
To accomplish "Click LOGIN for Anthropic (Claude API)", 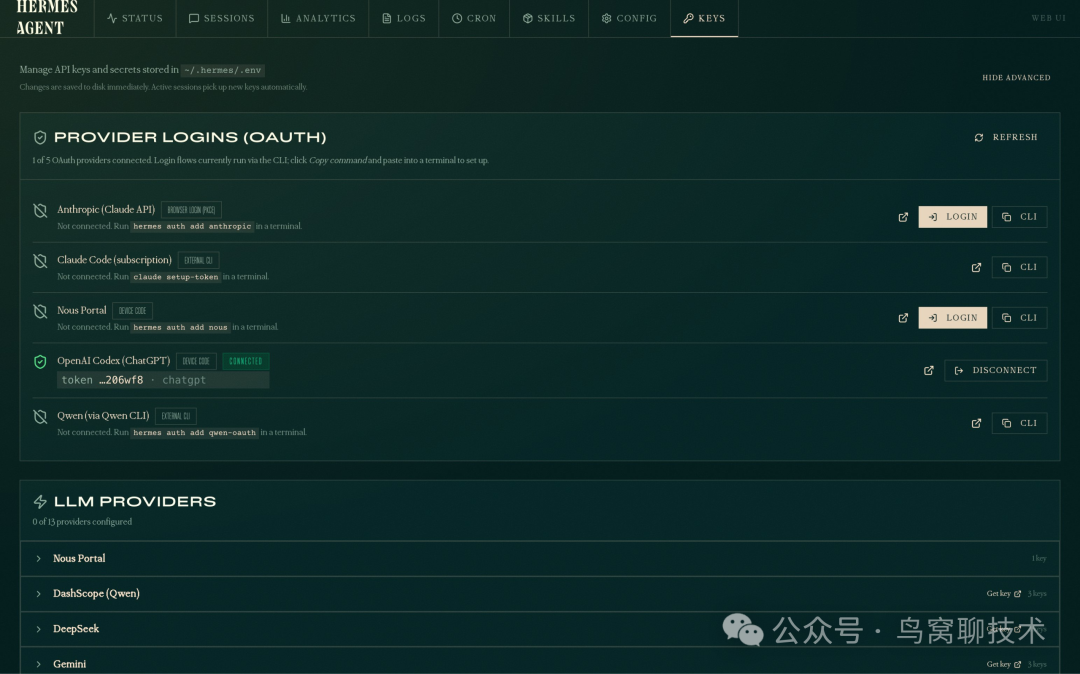I will pyautogui.click(x=952, y=216).
